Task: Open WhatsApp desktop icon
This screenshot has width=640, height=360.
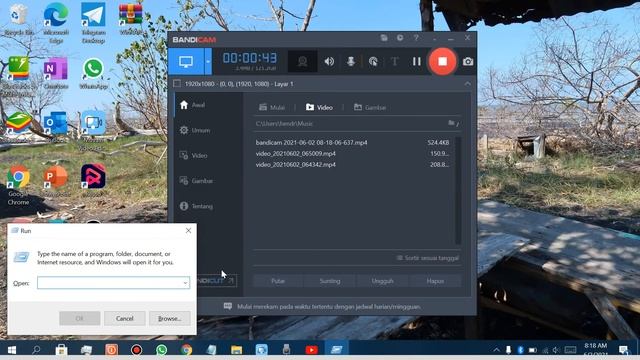Action: 93,73
